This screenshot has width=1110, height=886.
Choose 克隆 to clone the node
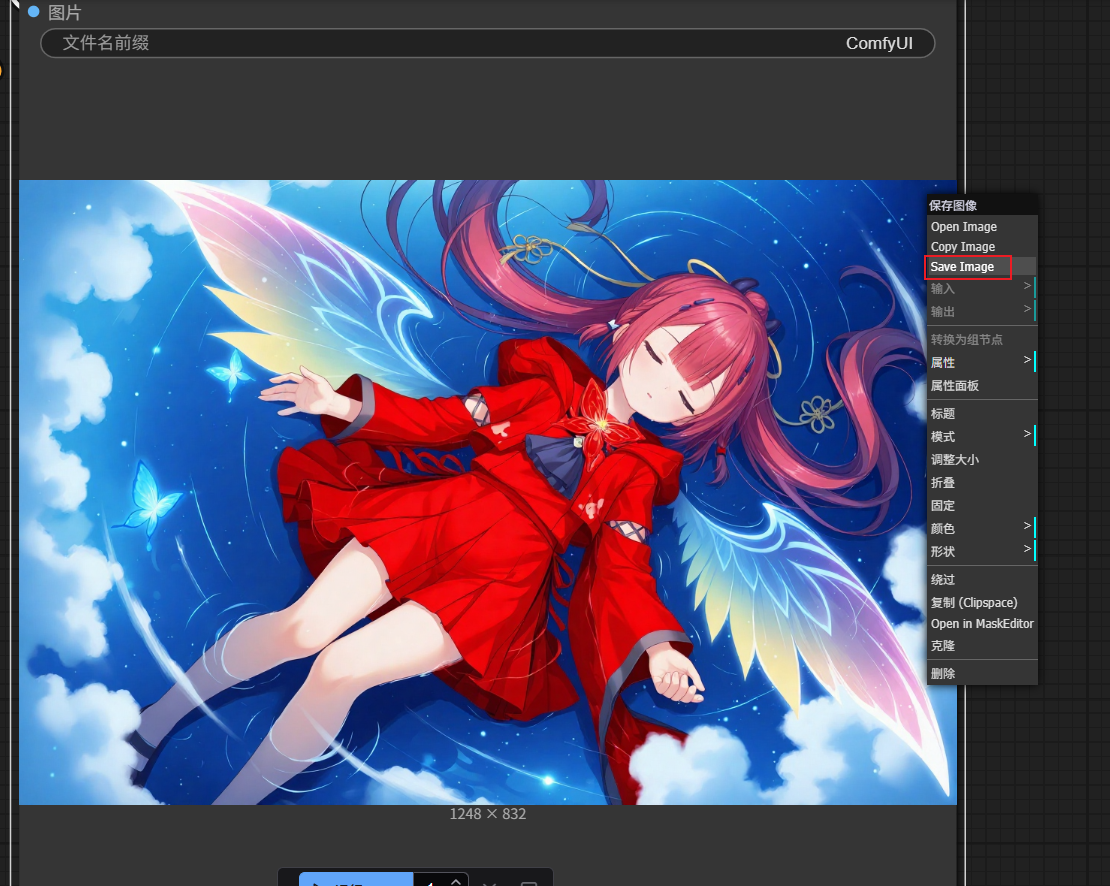pyautogui.click(x=943, y=646)
